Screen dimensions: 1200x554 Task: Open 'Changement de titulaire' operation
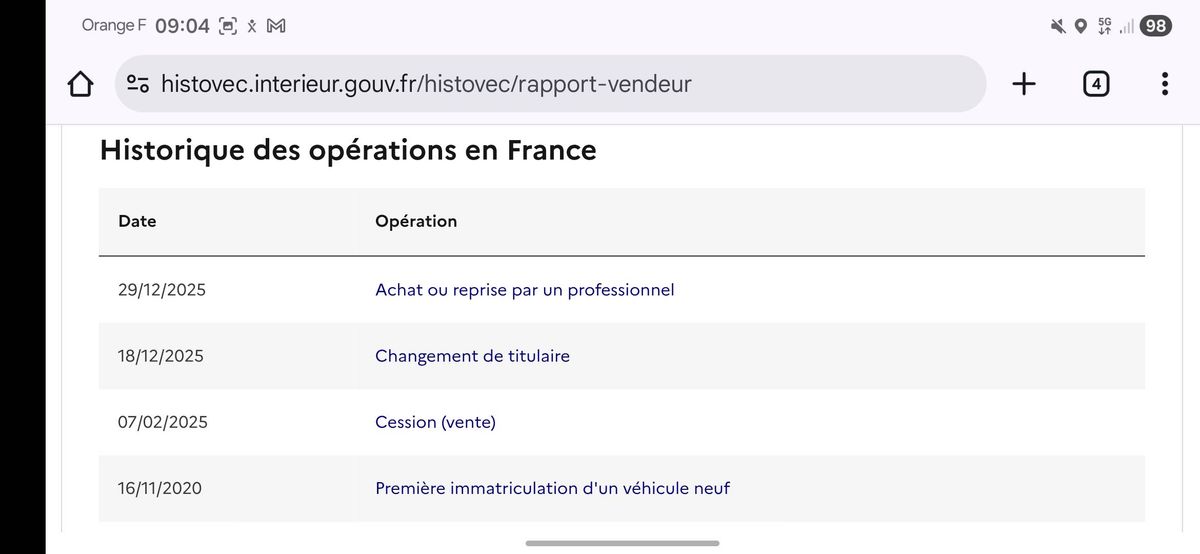pyautogui.click(x=472, y=356)
